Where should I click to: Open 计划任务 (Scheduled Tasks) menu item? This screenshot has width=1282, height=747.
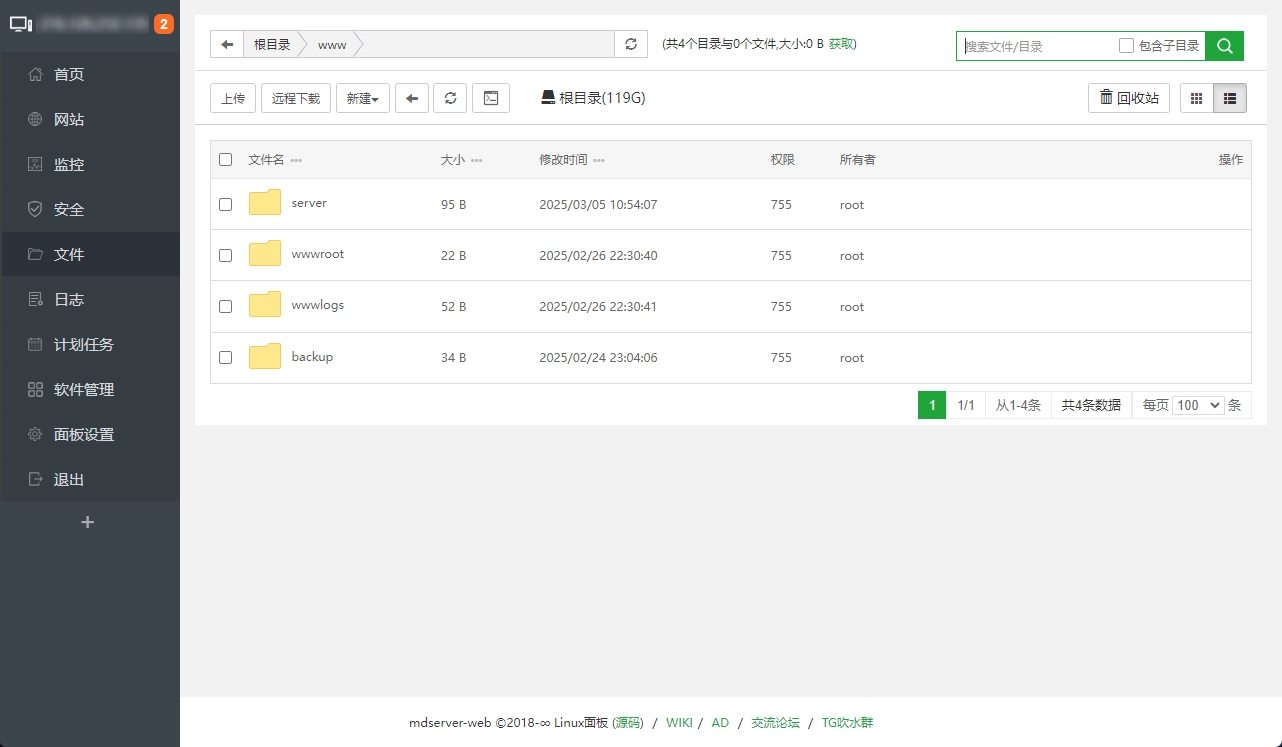click(84, 345)
